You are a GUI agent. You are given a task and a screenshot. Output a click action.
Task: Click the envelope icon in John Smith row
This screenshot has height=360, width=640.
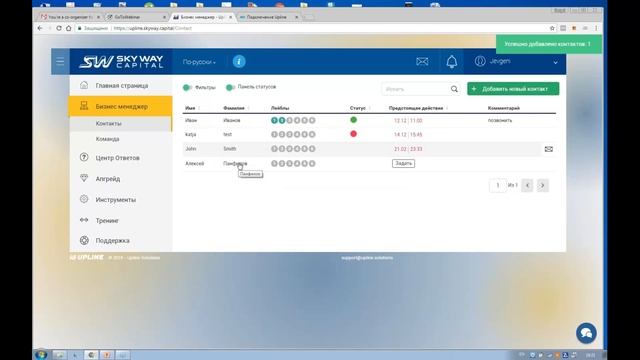(549, 149)
